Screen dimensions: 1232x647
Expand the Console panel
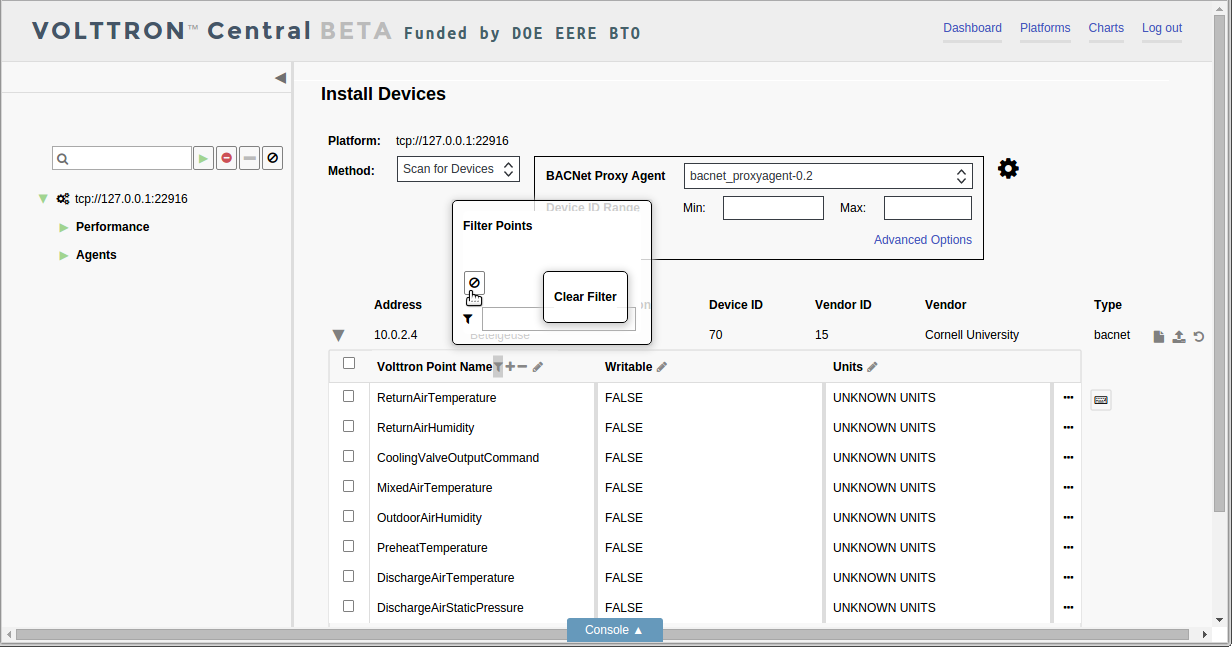pyautogui.click(x=614, y=630)
